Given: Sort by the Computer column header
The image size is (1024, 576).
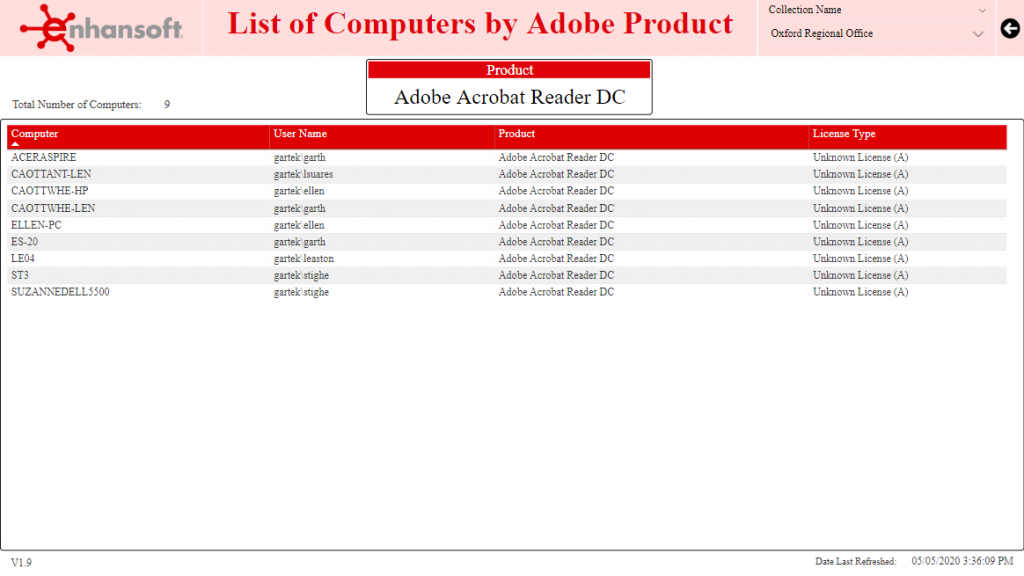Looking at the screenshot, I should pos(35,134).
